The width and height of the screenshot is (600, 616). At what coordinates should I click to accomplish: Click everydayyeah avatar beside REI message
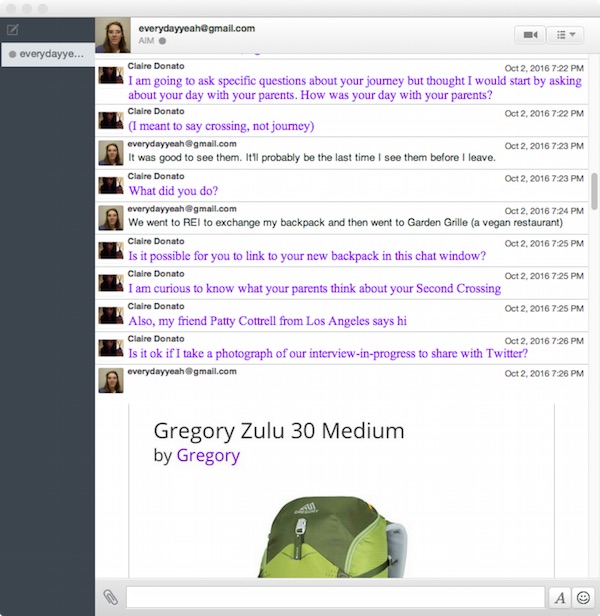[x=111, y=218]
